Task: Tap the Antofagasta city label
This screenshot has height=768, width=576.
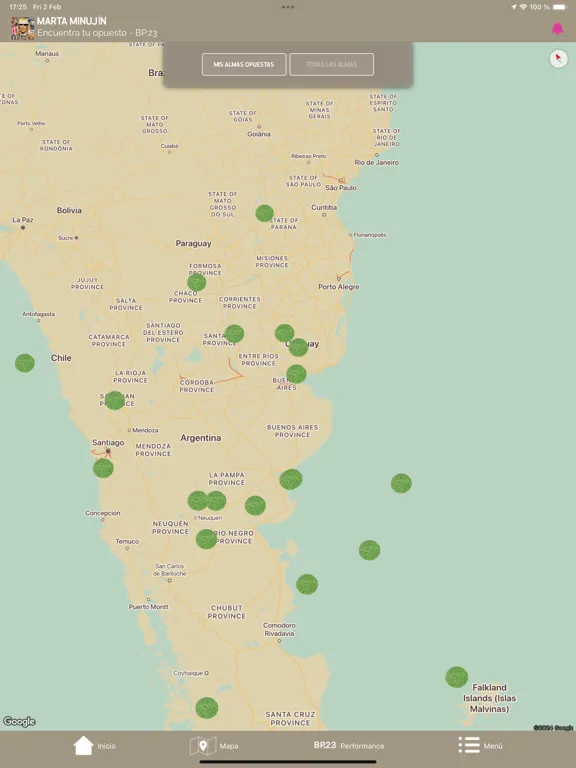Action: click(x=39, y=313)
